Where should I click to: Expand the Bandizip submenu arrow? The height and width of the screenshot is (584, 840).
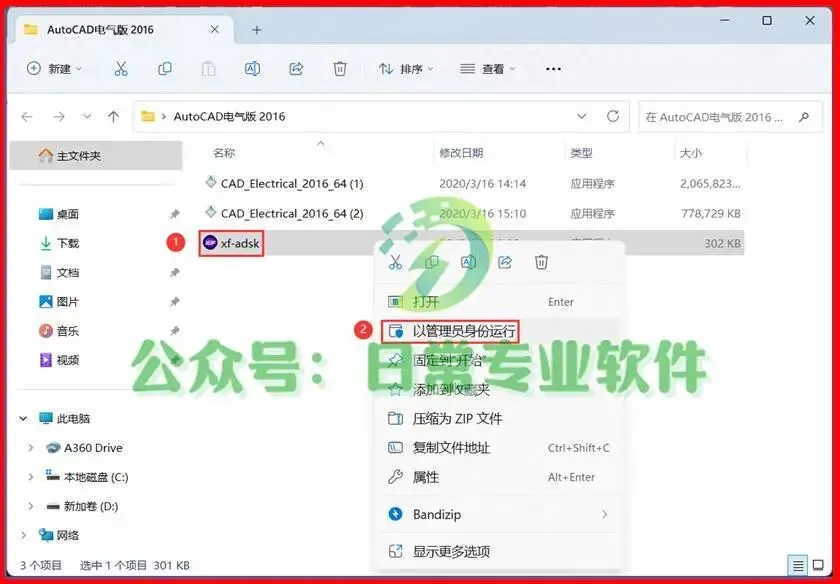[x=605, y=514]
